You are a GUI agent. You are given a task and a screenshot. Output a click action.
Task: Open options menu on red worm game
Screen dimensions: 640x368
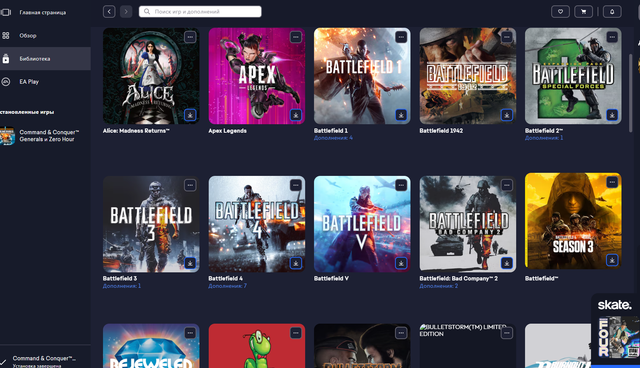click(296, 333)
